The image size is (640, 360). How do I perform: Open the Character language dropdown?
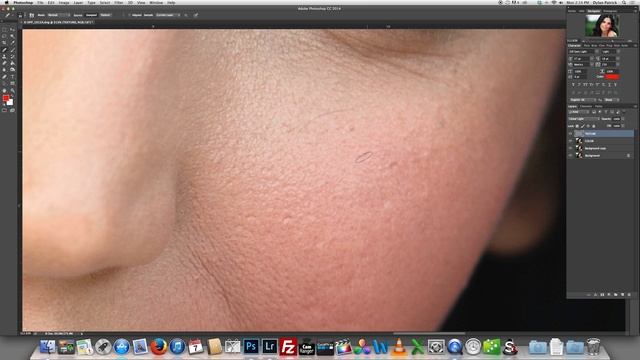coord(582,100)
